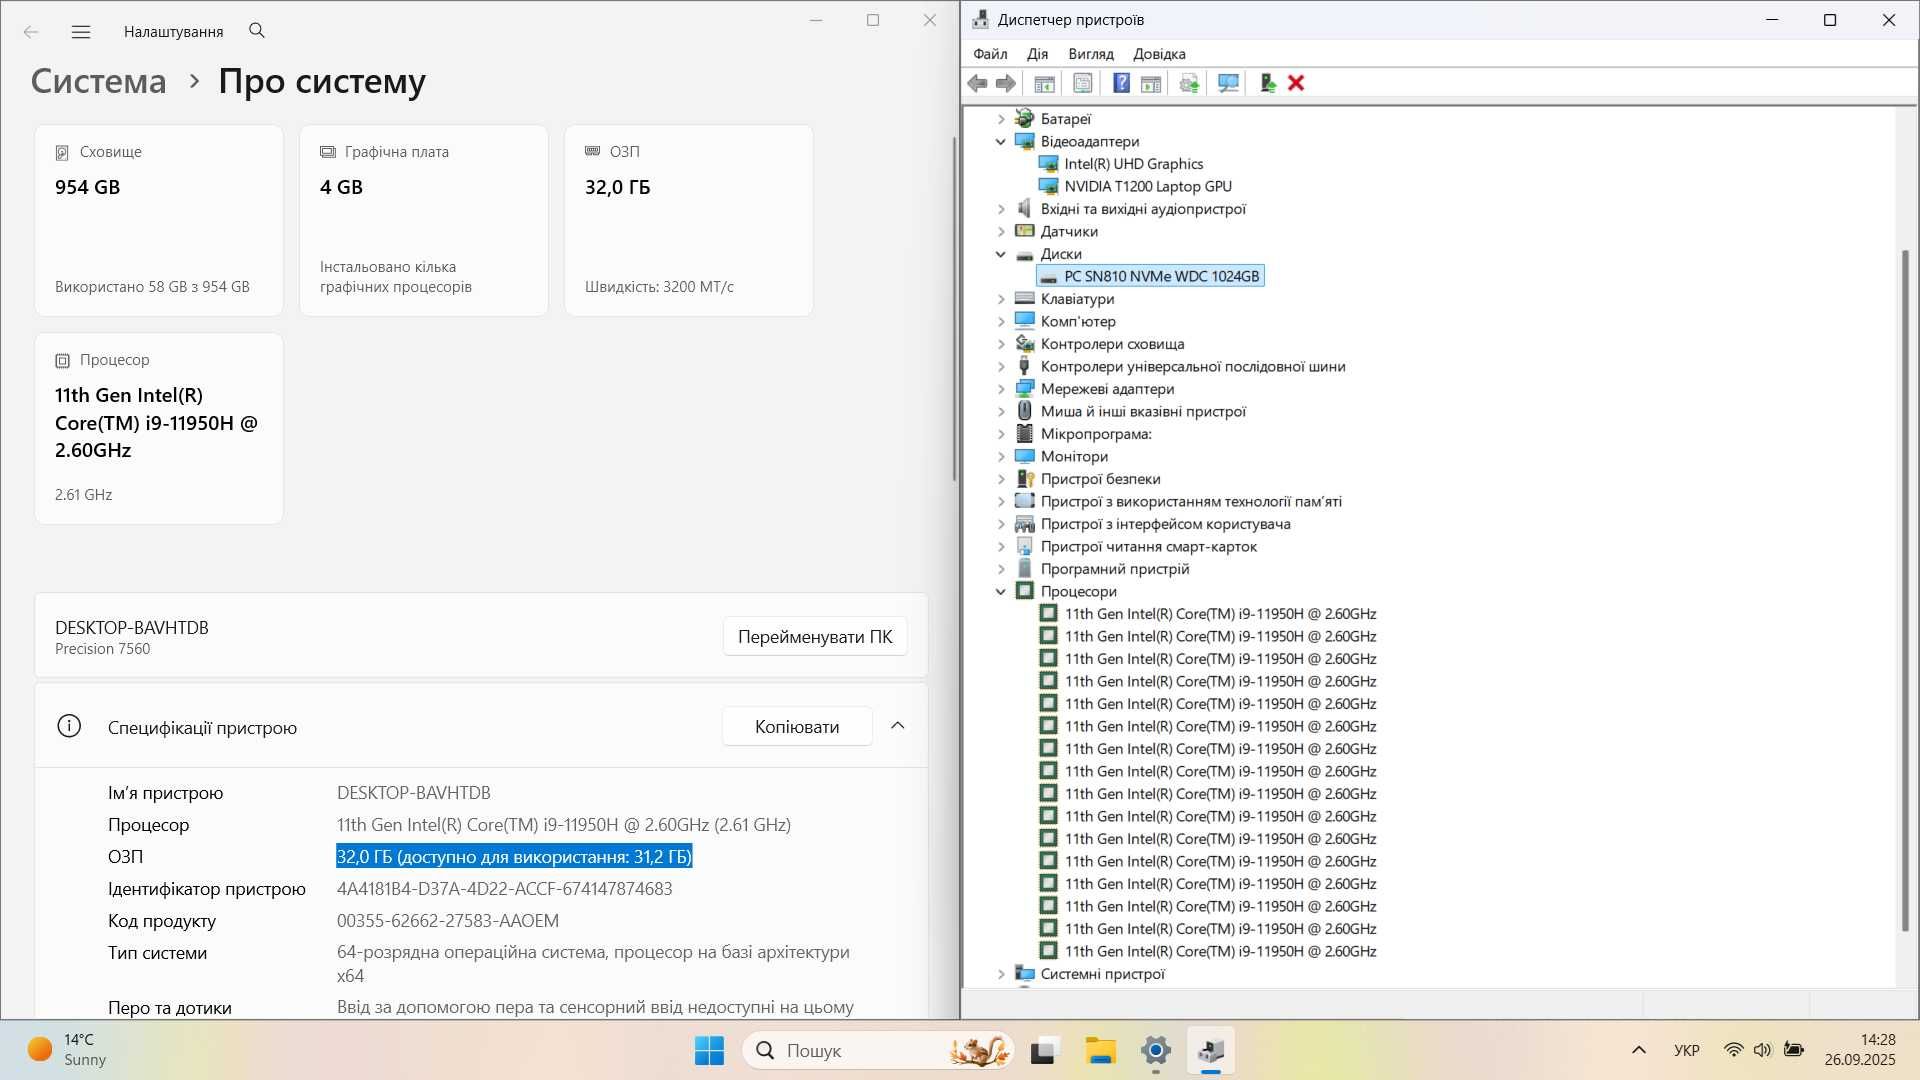The width and height of the screenshot is (1920, 1080).
Task: Click the Update Driver toolbar icon
Action: click(1189, 83)
